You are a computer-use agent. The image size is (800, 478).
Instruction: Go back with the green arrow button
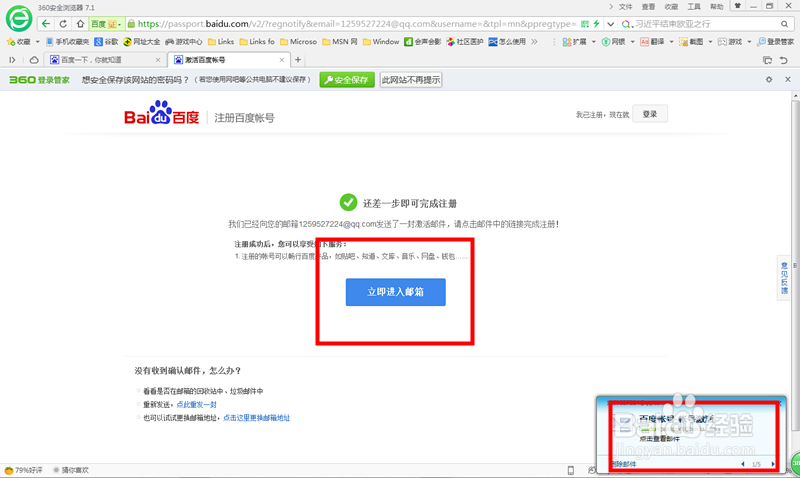[x=46, y=24]
